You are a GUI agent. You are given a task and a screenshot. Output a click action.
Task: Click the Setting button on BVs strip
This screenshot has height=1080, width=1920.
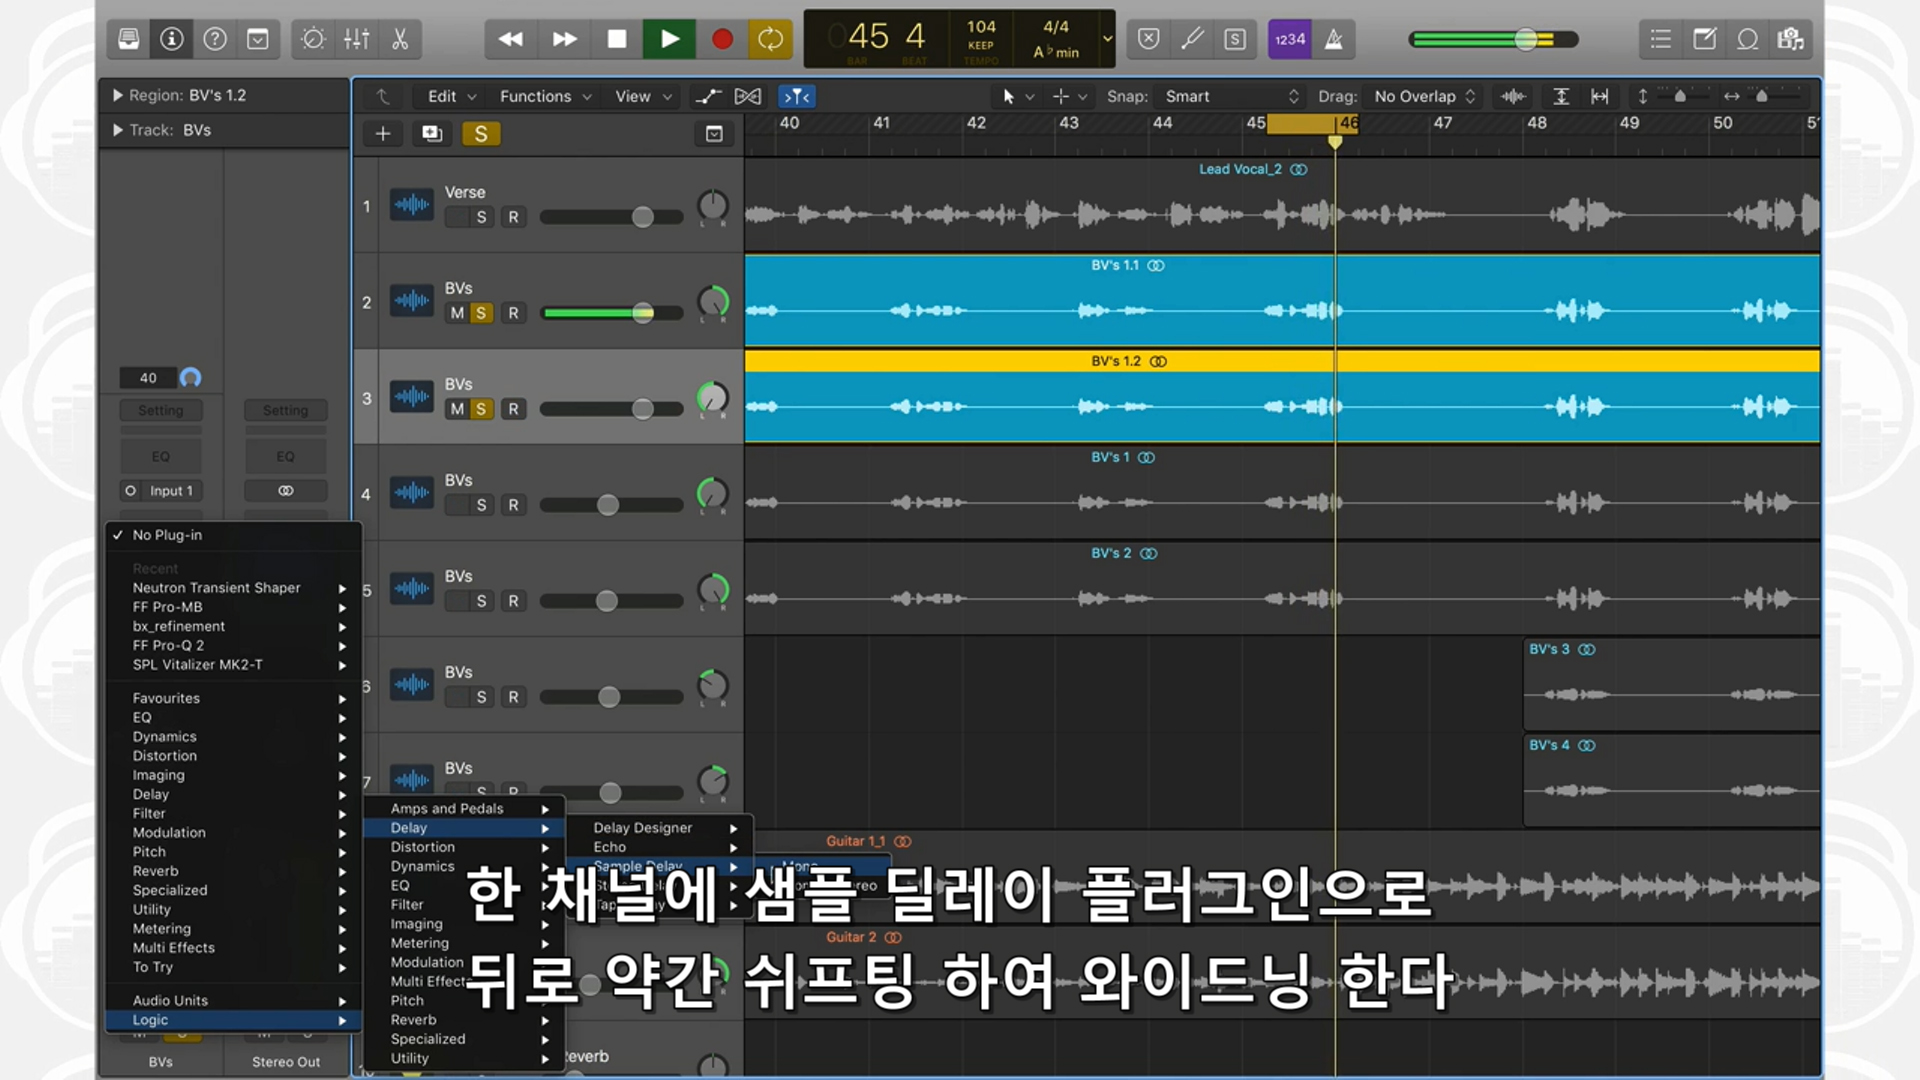[161, 411]
